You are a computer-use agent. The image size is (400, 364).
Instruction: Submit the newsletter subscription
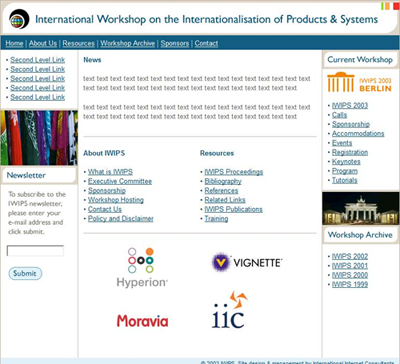tap(25, 273)
